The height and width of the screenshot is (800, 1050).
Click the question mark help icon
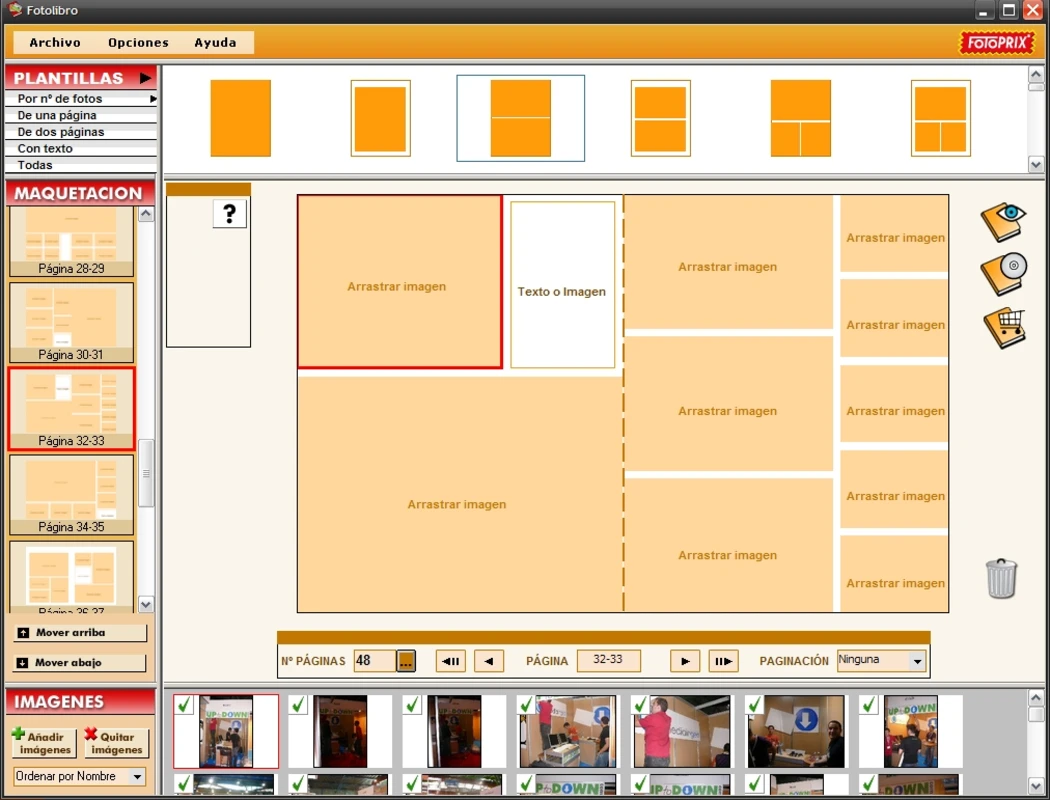[x=229, y=214]
